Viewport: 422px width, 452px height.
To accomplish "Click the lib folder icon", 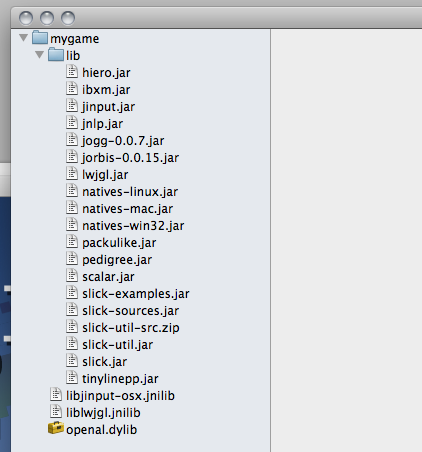I will coord(56,54).
